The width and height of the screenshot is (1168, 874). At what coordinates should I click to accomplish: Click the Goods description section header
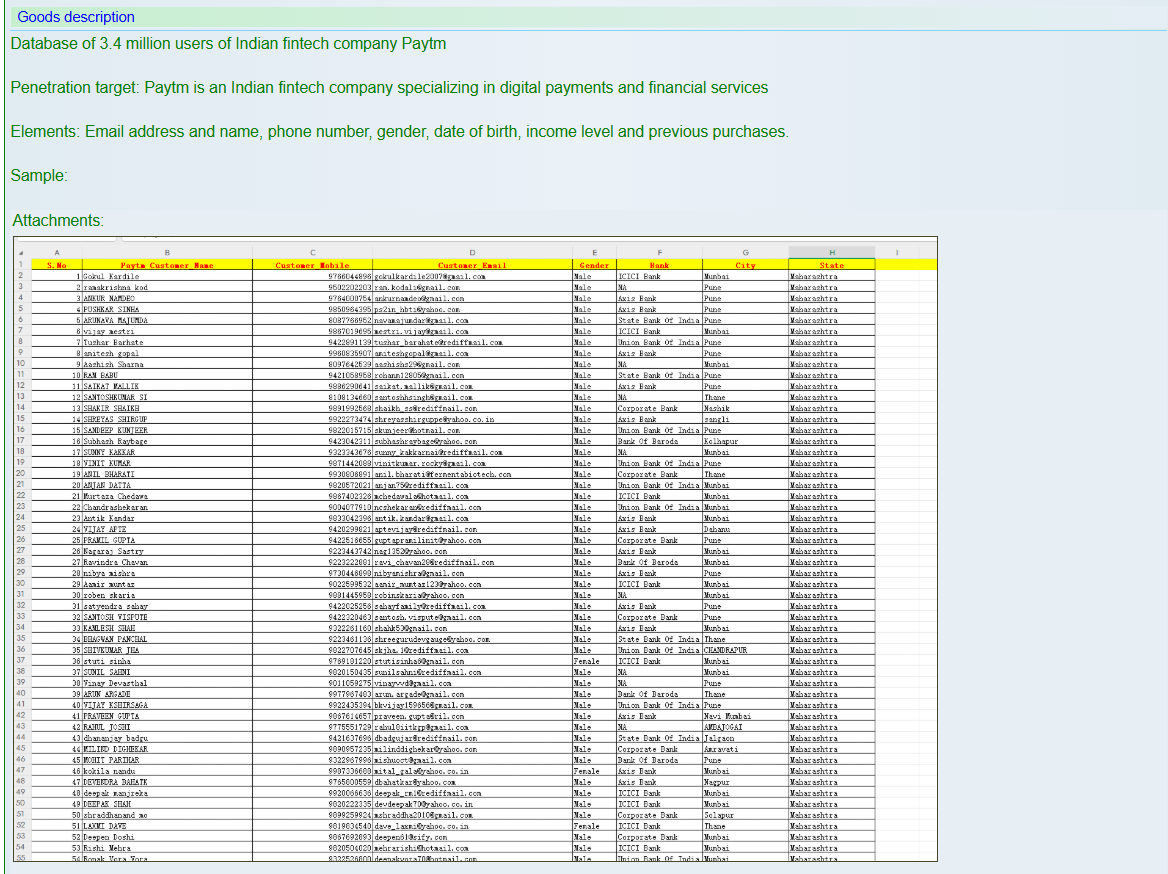click(x=76, y=17)
